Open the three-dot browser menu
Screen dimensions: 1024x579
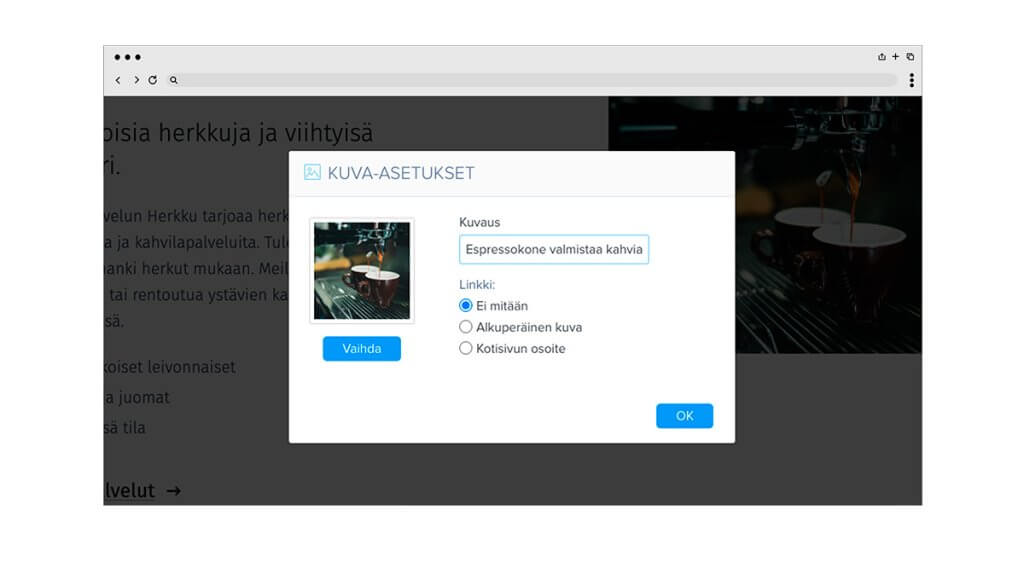click(912, 80)
